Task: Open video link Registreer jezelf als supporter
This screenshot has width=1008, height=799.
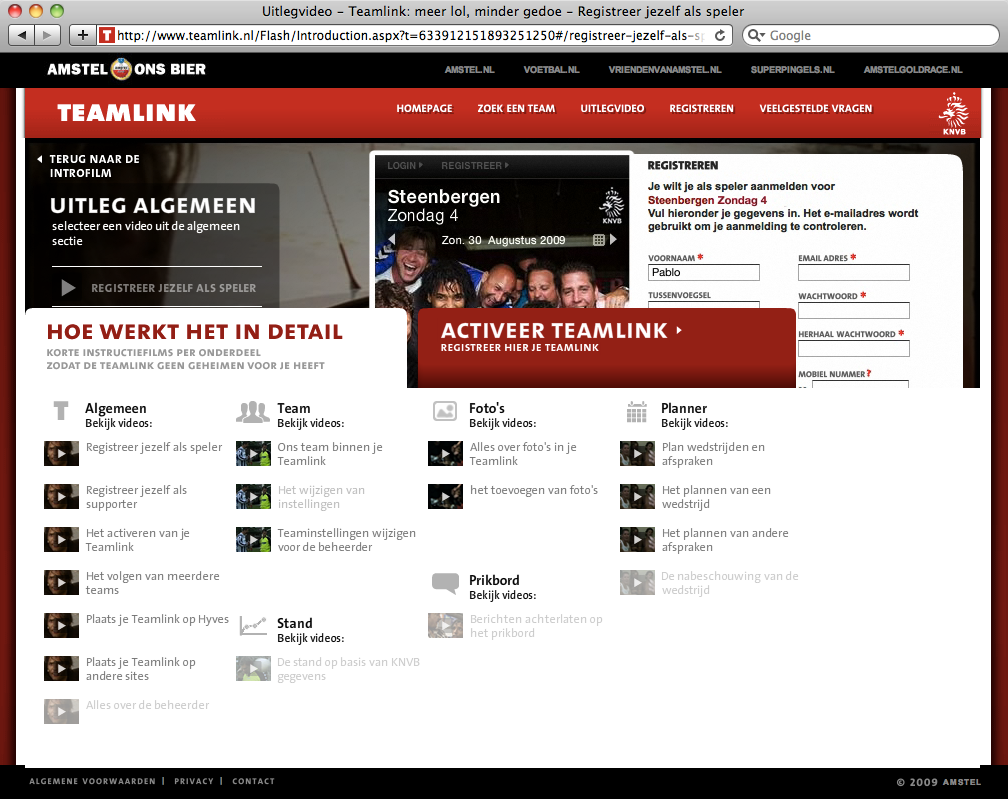Action: pyautogui.click(x=136, y=497)
